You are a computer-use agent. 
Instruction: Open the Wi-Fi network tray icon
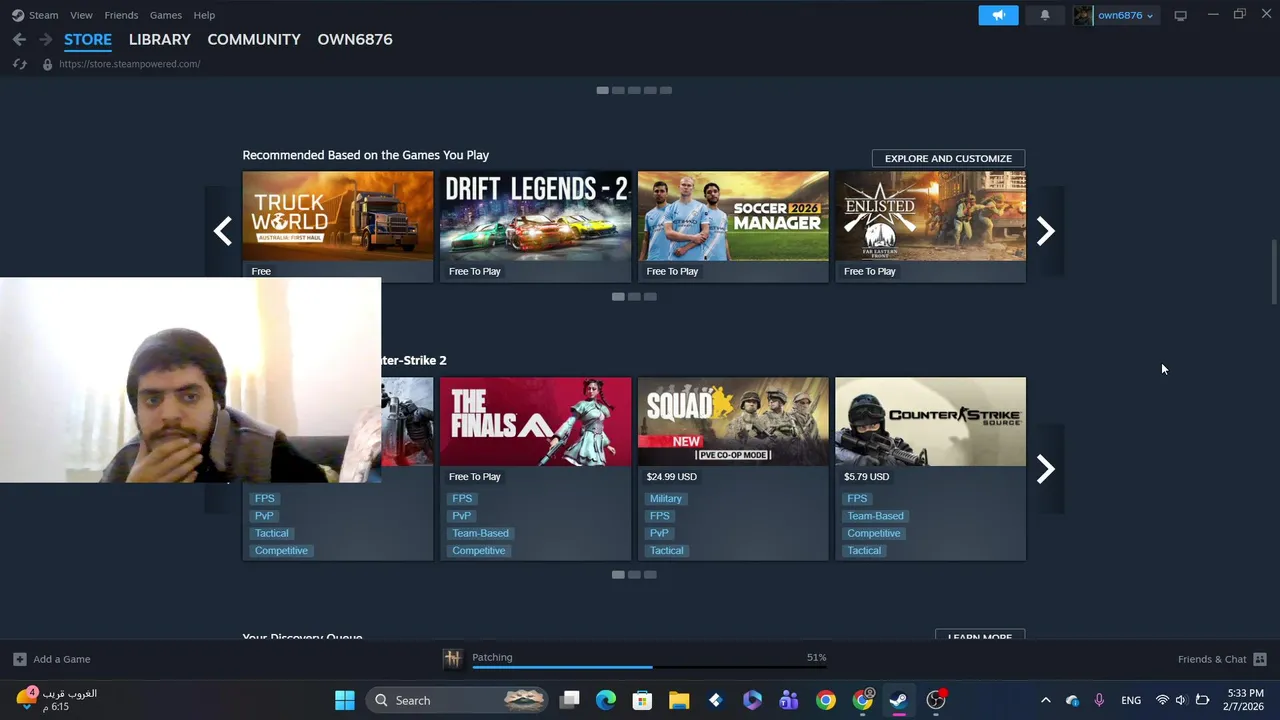(1162, 700)
